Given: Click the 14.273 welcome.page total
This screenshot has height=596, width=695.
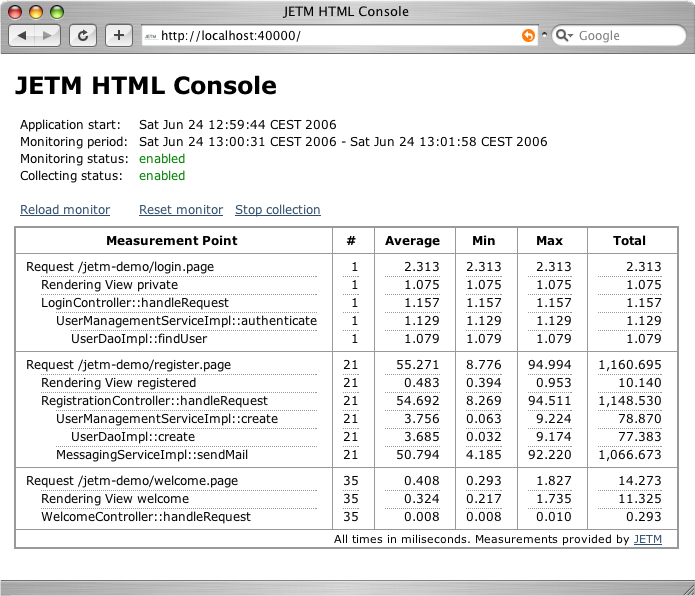Looking at the screenshot, I should pyautogui.click(x=640, y=481).
